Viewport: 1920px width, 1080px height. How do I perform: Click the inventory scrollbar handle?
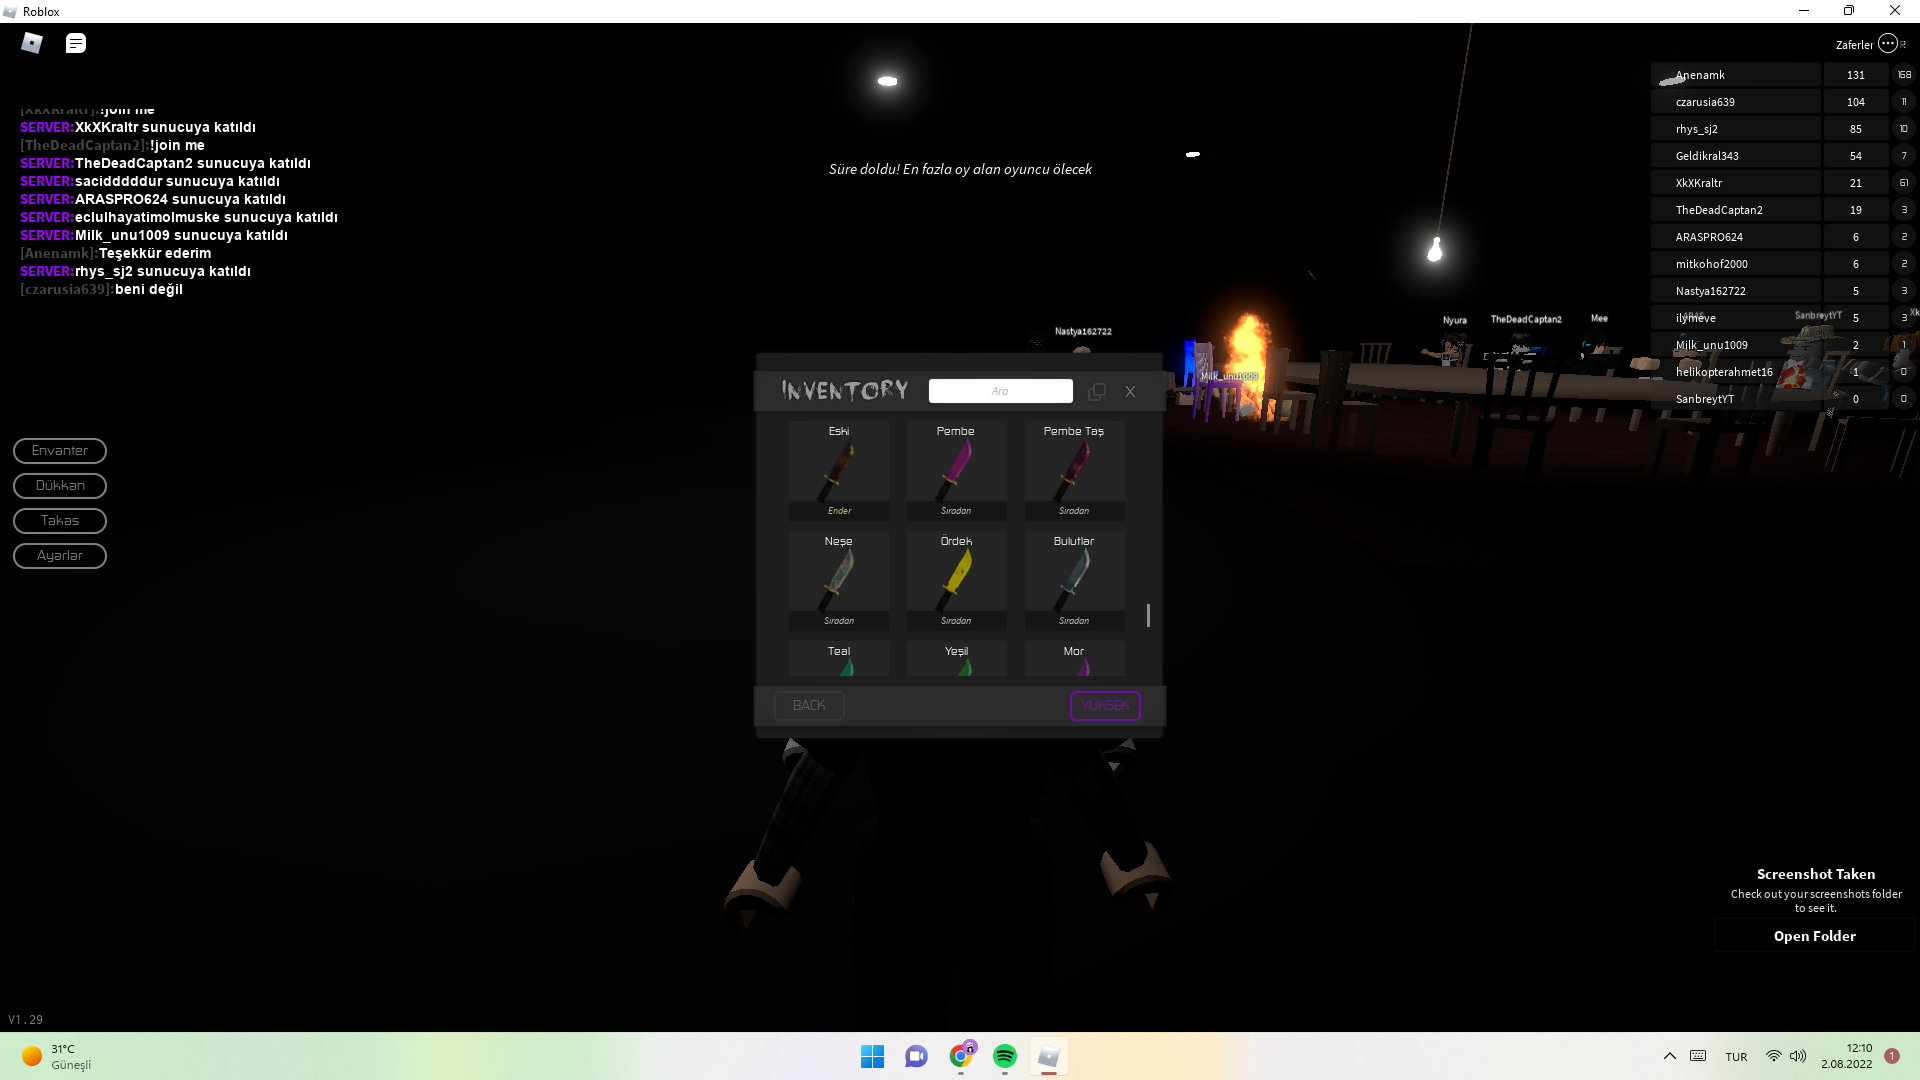pyautogui.click(x=1148, y=615)
